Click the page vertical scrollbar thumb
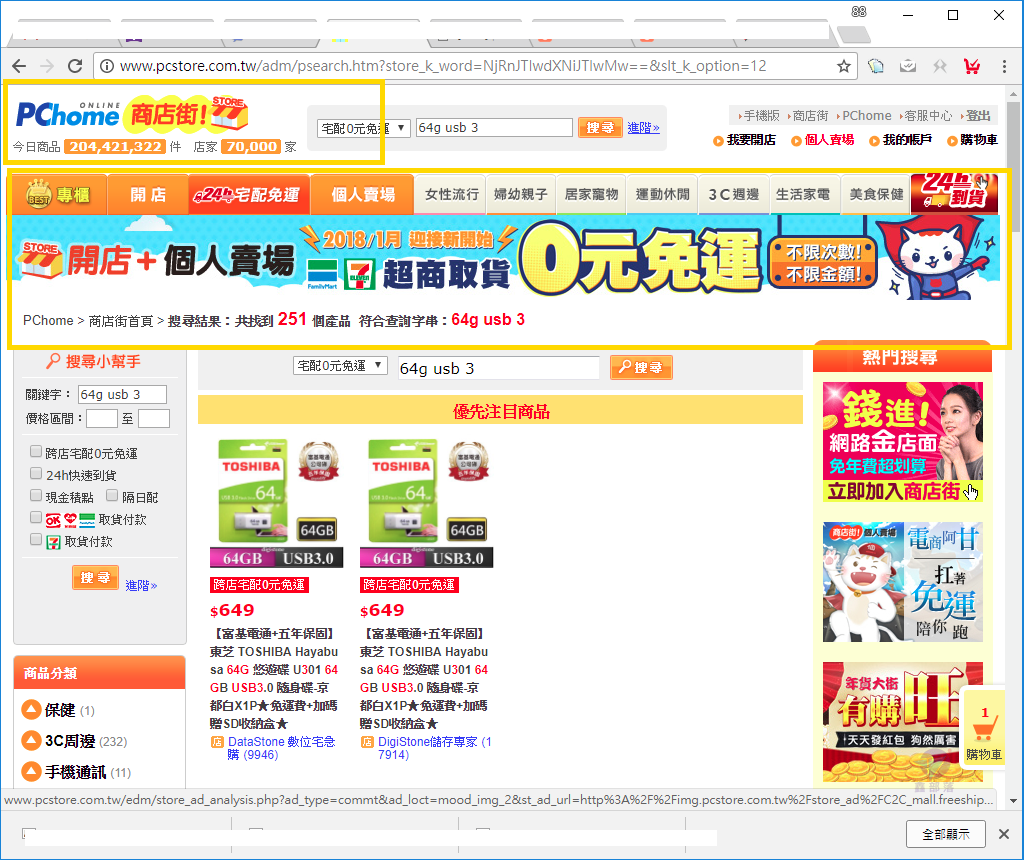This screenshot has height=860, width=1024. pyautogui.click(x=1013, y=167)
